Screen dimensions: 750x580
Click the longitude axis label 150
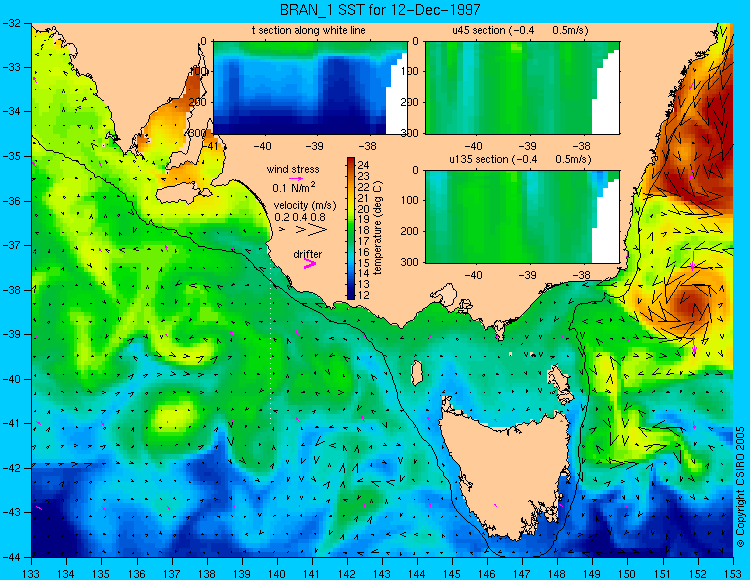tap(628, 573)
